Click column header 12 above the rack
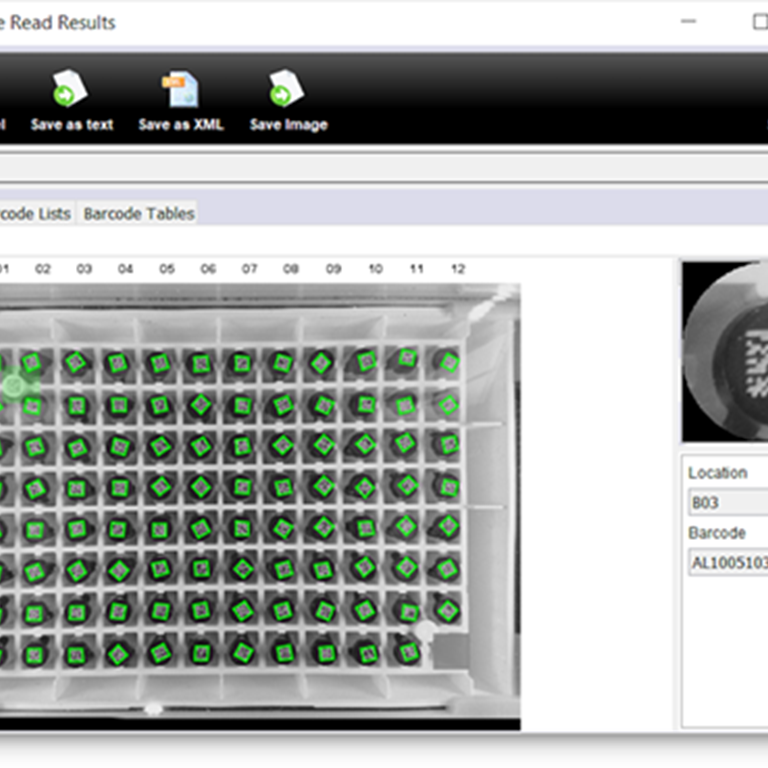The image size is (768, 768). 458,269
